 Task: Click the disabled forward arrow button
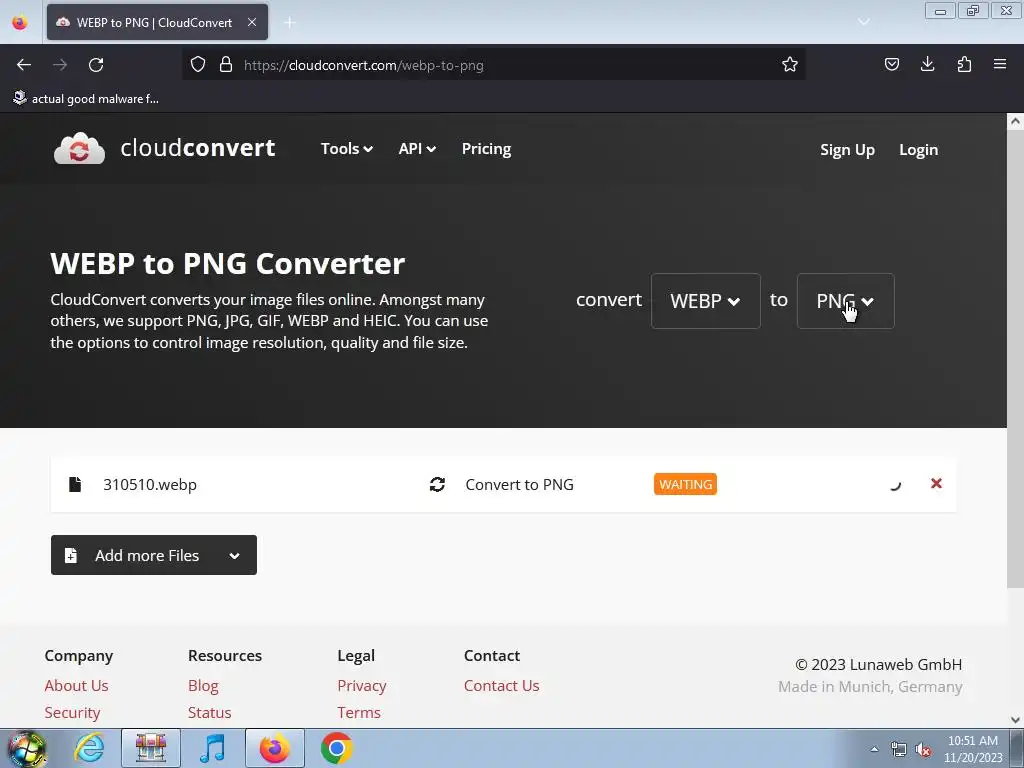point(60,65)
